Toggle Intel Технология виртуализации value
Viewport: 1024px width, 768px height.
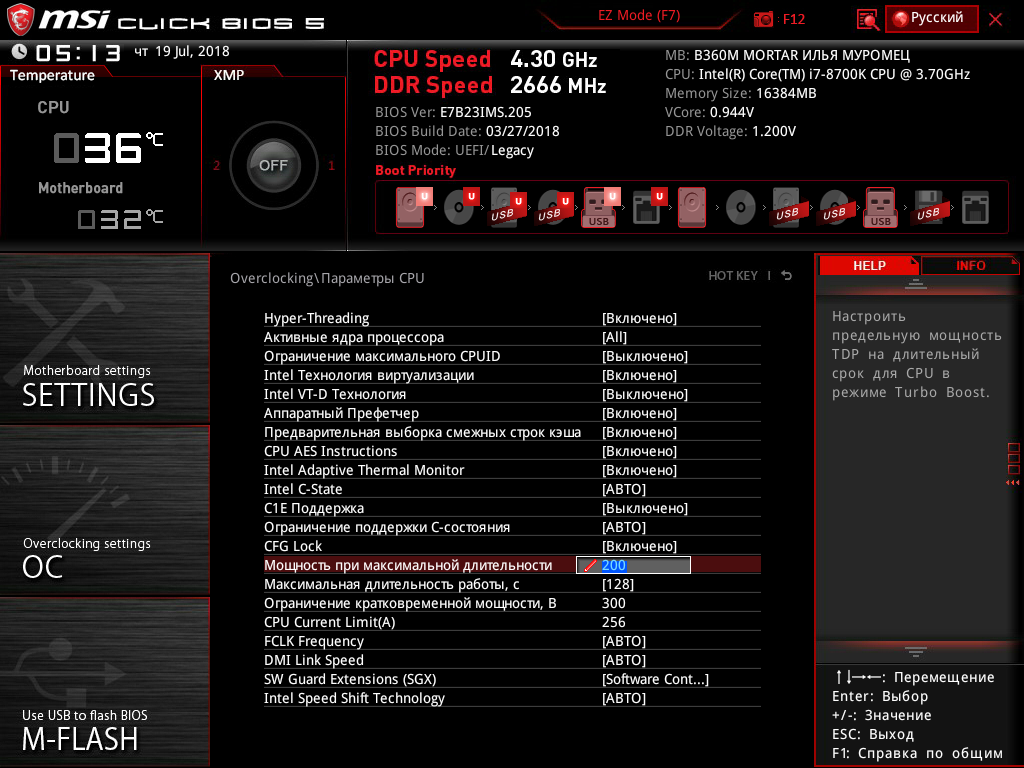512,375
